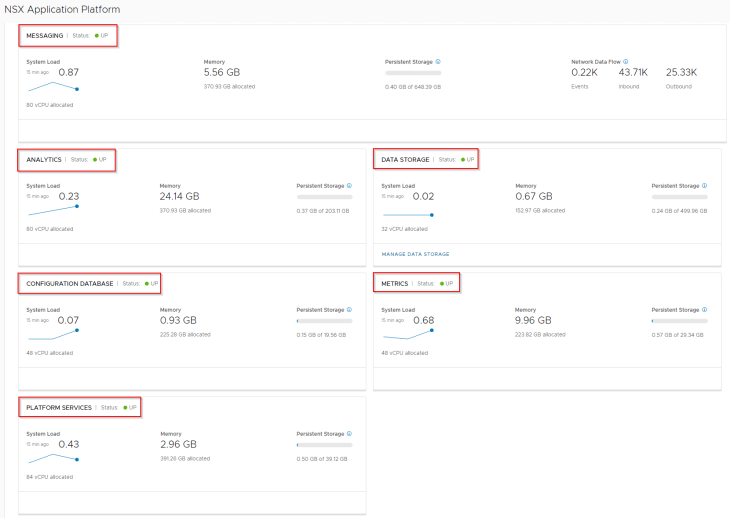The height and width of the screenshot is (518, 730).
Task: Click the Metrics persistent storage usage bar
Action: [680, 321]
